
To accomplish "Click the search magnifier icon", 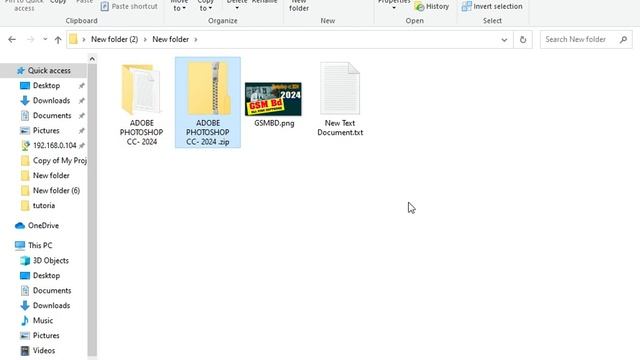I will [623, 40].
